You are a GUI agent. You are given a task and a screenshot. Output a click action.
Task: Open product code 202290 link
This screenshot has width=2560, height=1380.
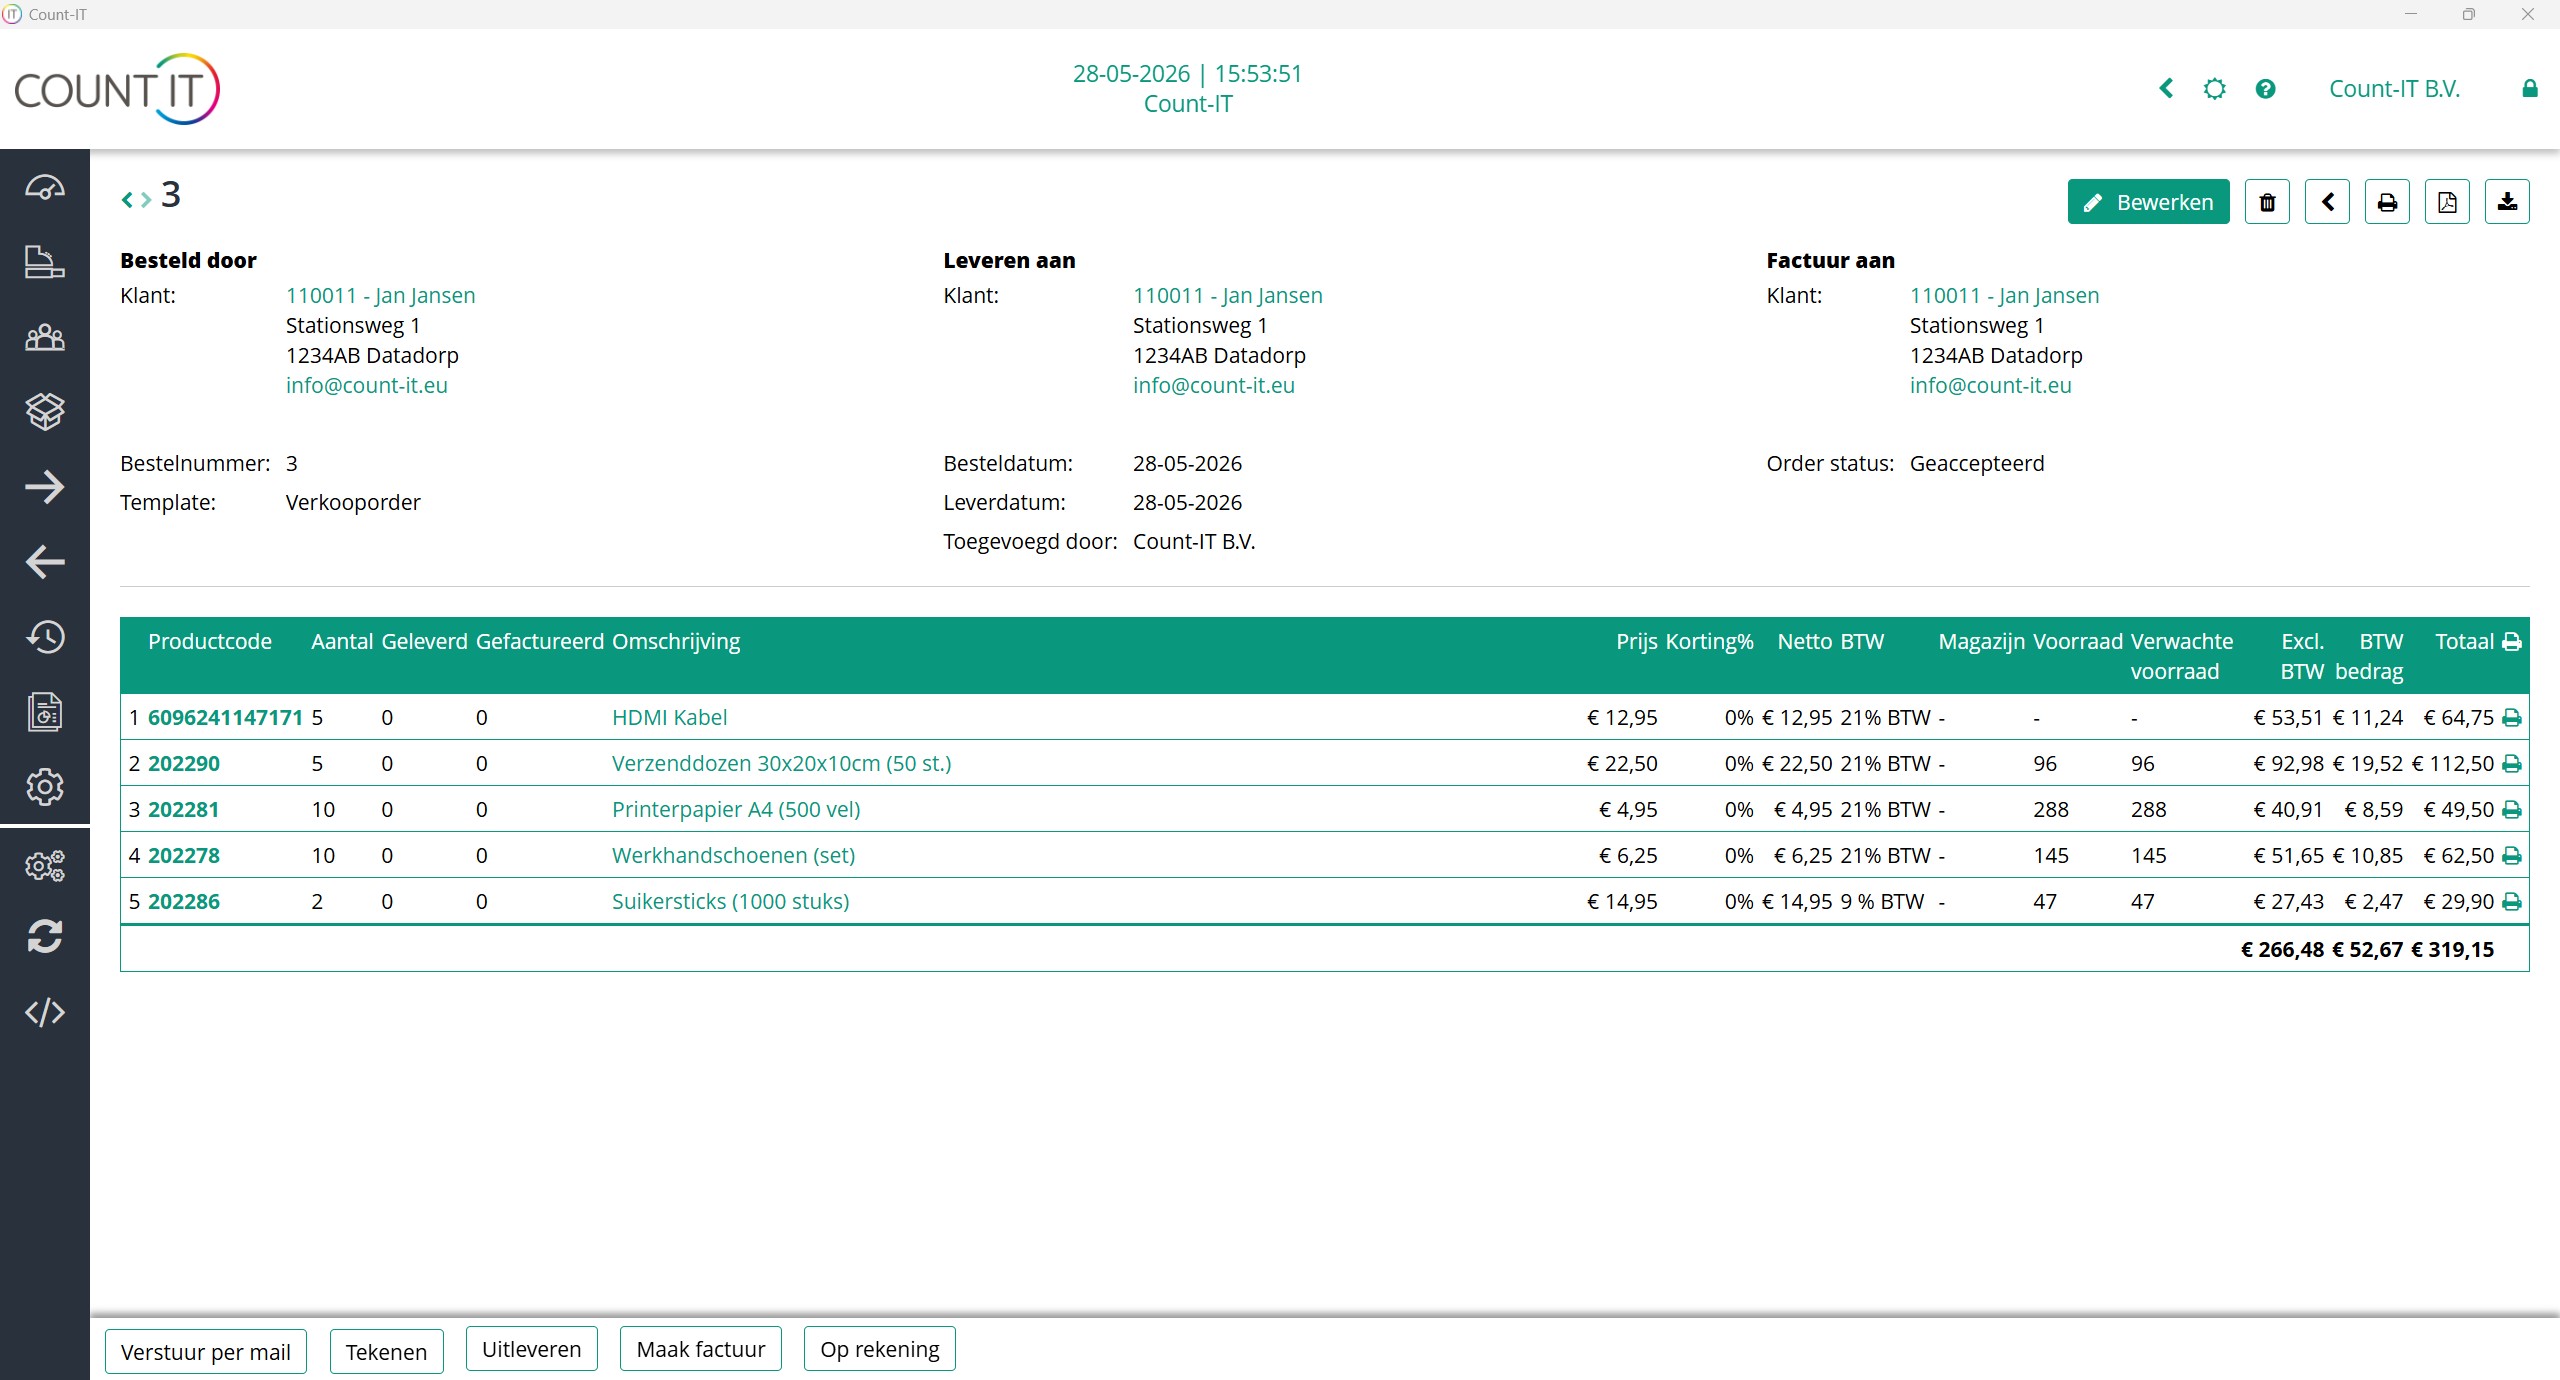(x=184, y=764)
